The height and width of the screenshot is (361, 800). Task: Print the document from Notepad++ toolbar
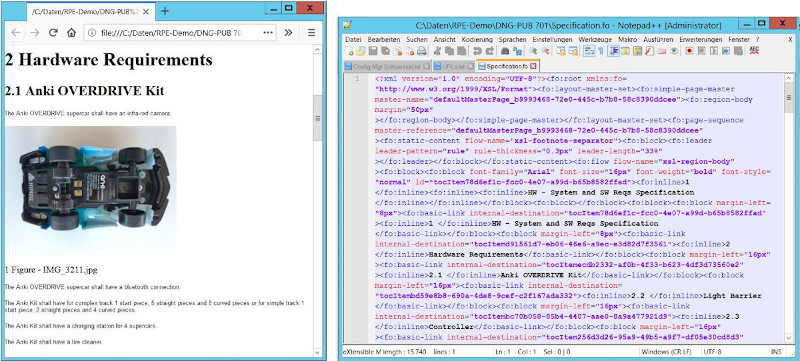[421, 51]
